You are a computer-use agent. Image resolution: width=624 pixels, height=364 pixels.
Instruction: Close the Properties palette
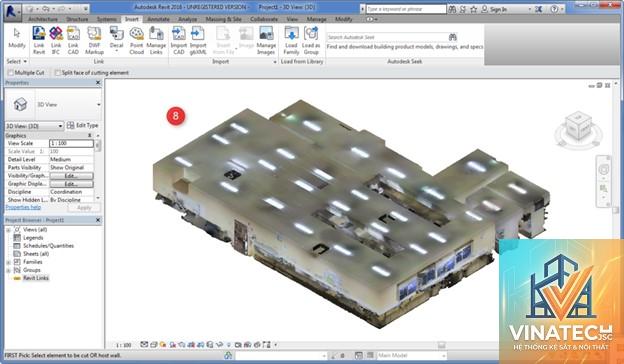98,83
